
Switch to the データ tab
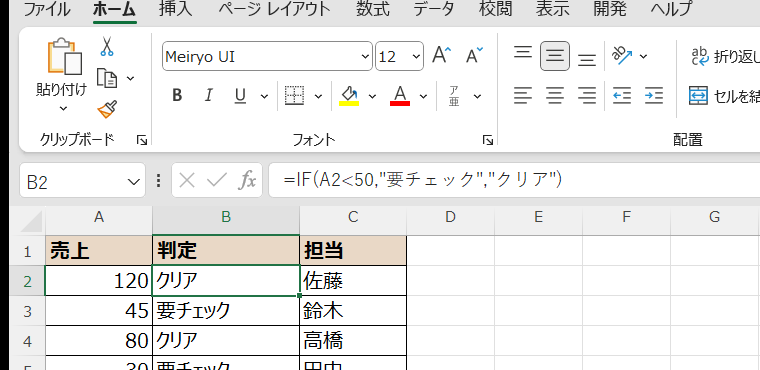434,9
